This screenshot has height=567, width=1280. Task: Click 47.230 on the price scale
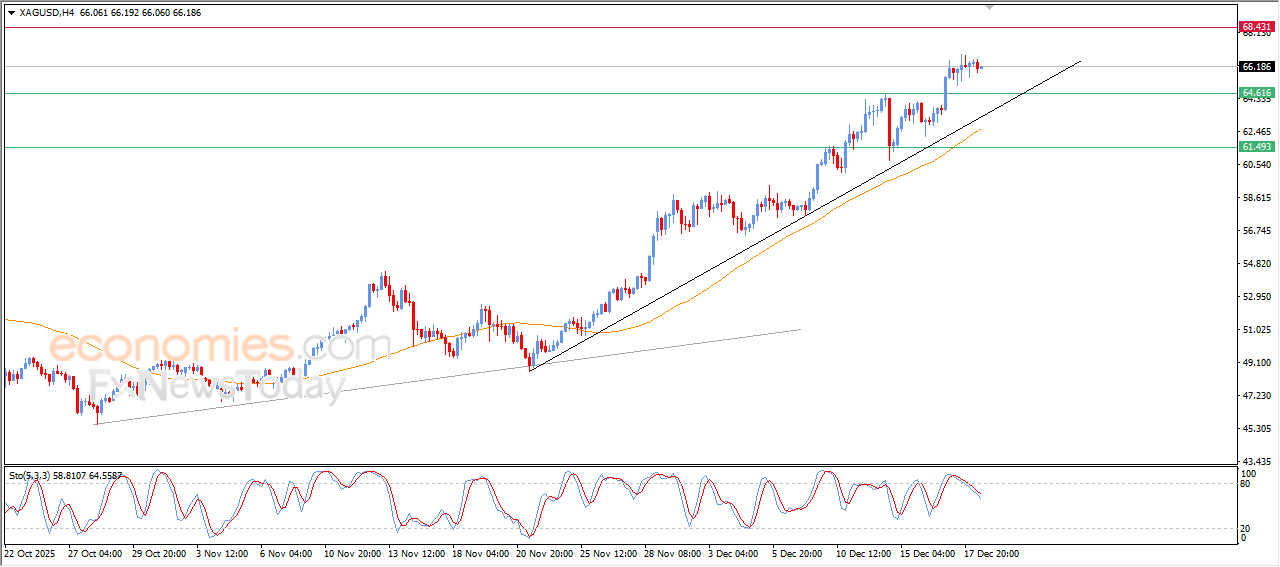point(1256,396)
